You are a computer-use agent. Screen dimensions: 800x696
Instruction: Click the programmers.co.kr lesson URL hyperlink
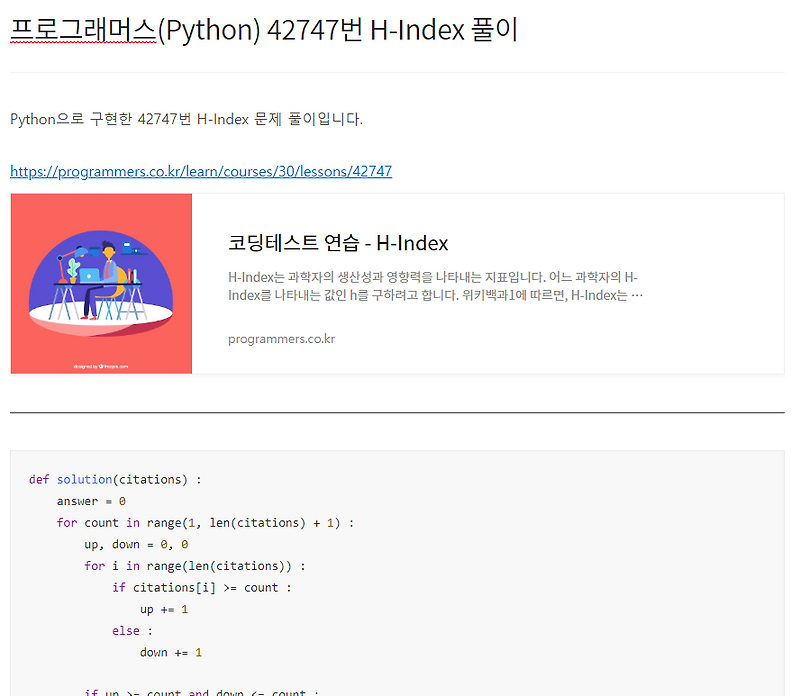200,171
